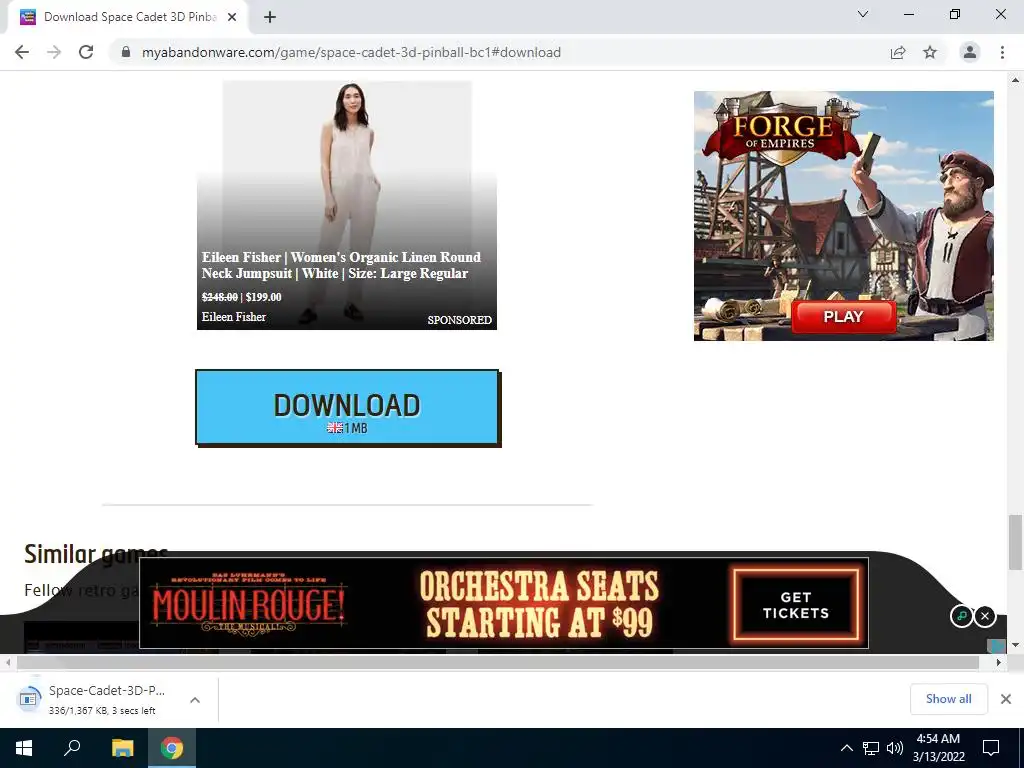
Task: Open the Chrome profile avatar
Action: click(970, 52)
